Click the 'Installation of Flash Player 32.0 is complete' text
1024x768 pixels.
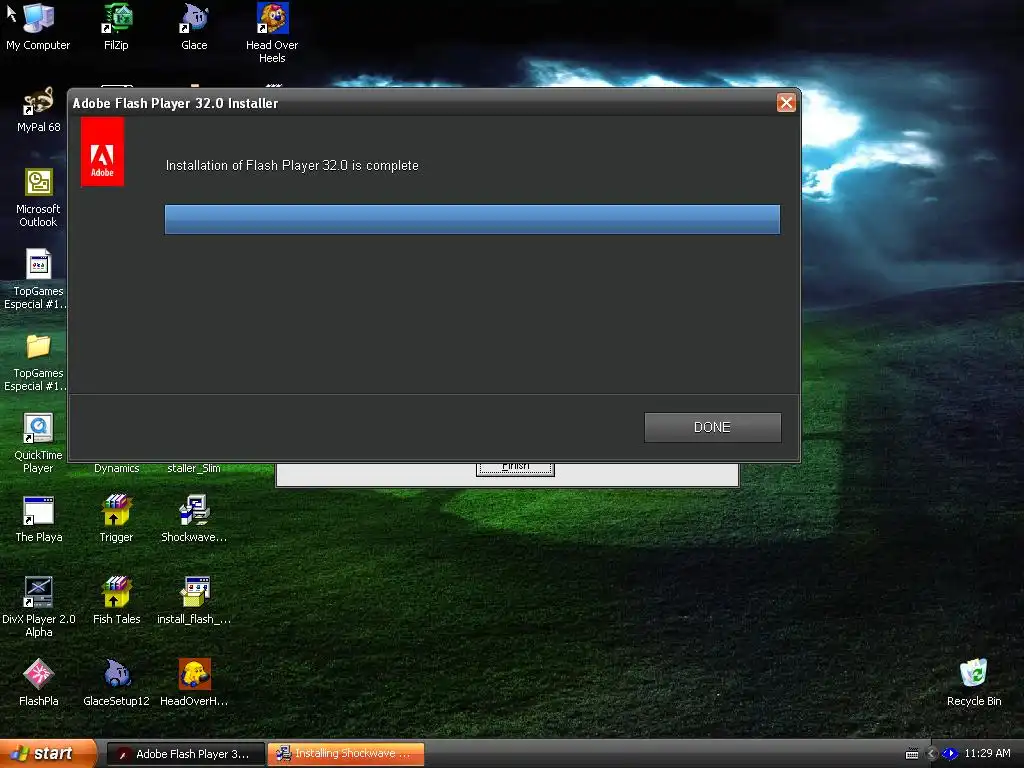pos(292,166)
